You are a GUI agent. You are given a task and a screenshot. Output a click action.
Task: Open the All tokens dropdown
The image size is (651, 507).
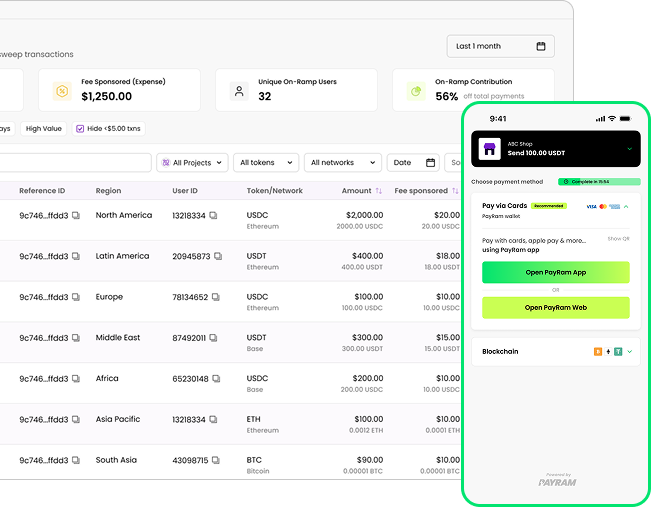pos(266,162)
